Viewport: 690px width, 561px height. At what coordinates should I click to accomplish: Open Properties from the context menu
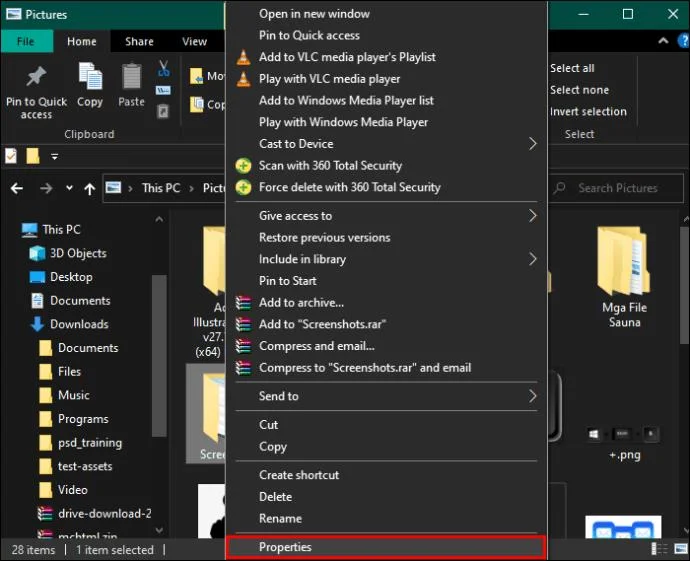tap(386, 547)
